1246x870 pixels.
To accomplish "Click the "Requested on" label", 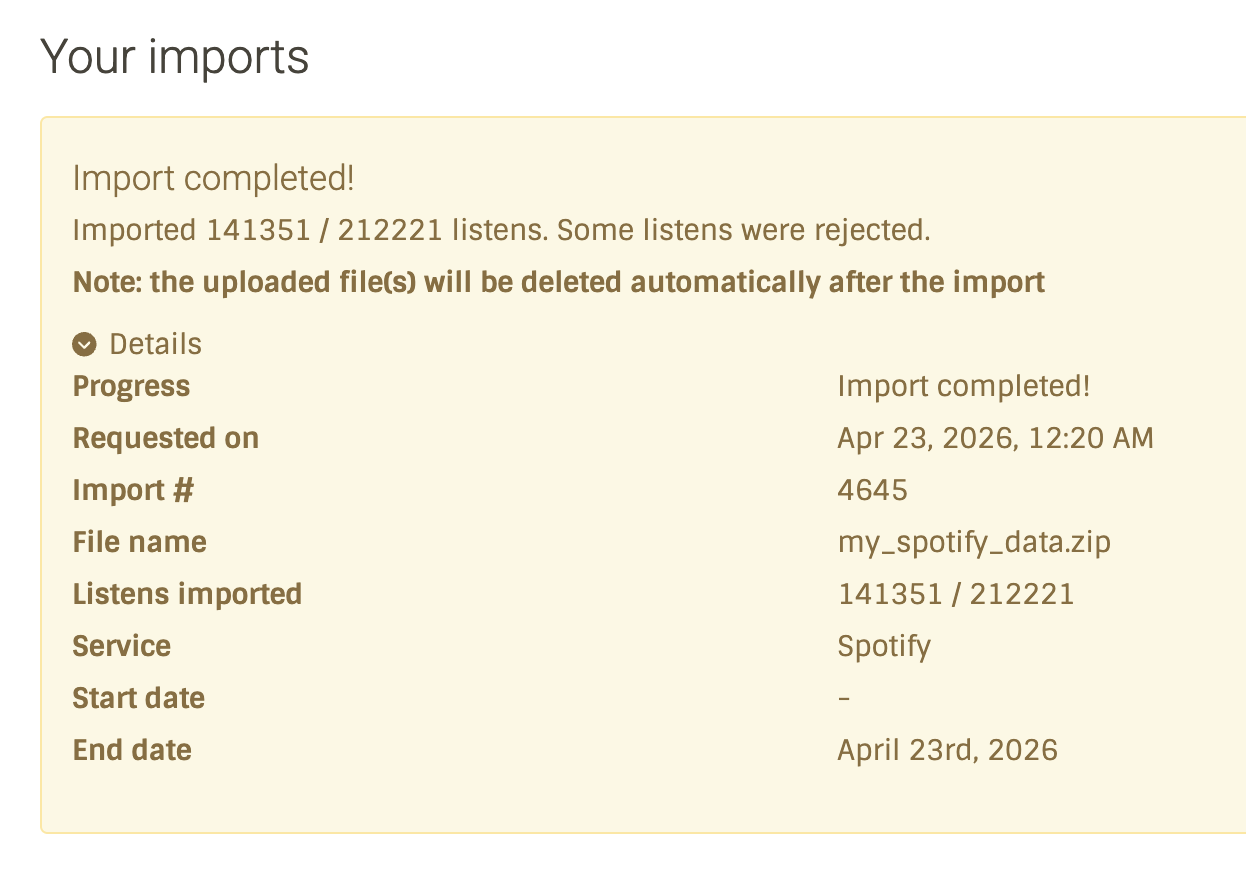I will (x=166, y=438).
